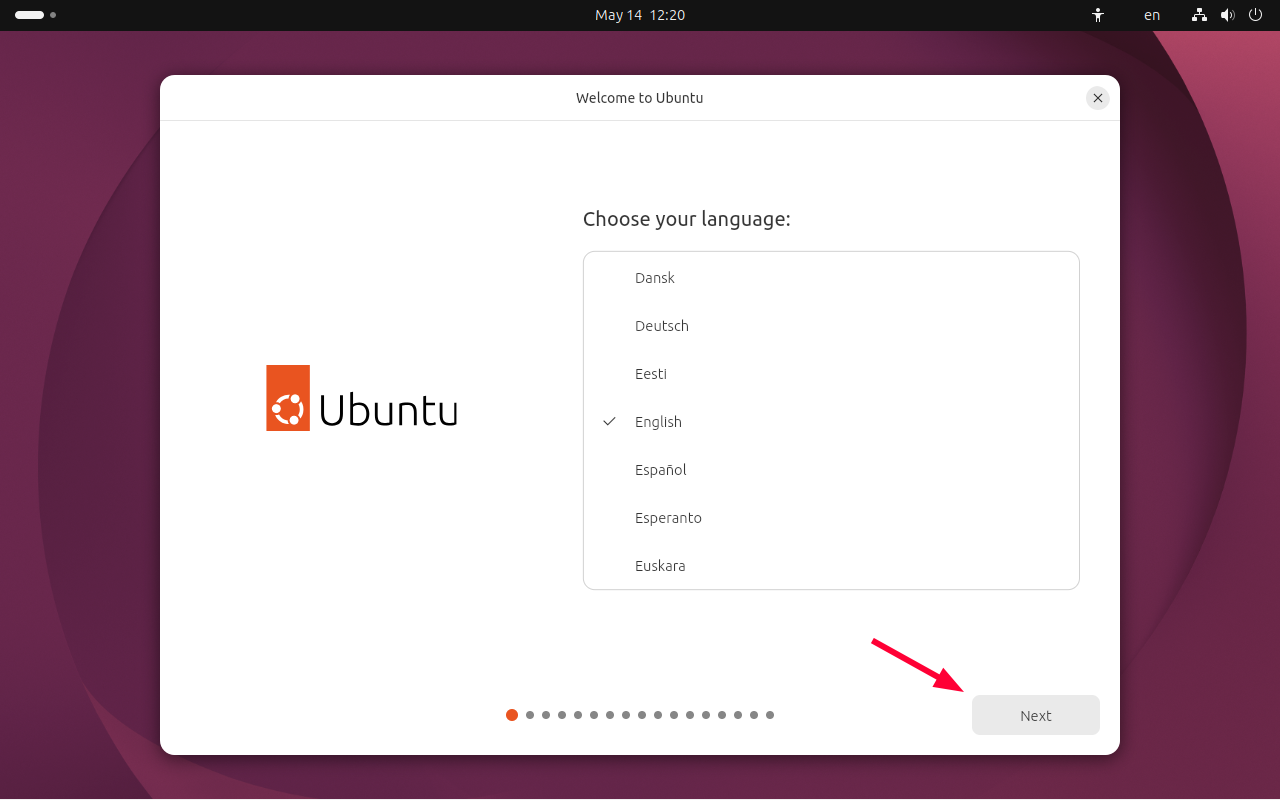Open the Activities workspace indicator
This screenshot has height=800, width=1280.
tap(35, 15)
